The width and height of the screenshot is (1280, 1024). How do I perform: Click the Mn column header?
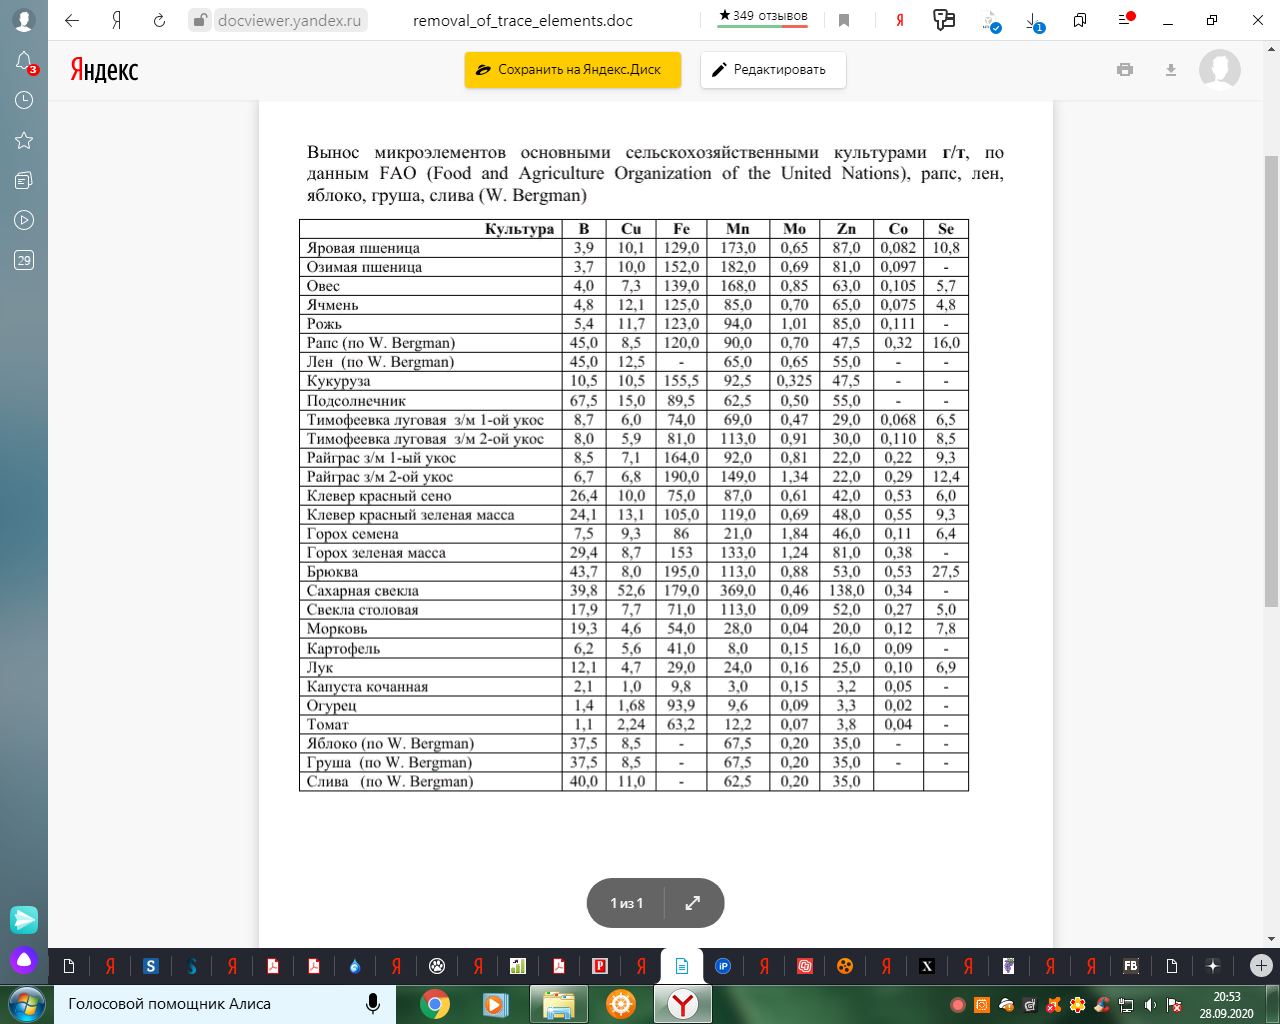[738, 229]
